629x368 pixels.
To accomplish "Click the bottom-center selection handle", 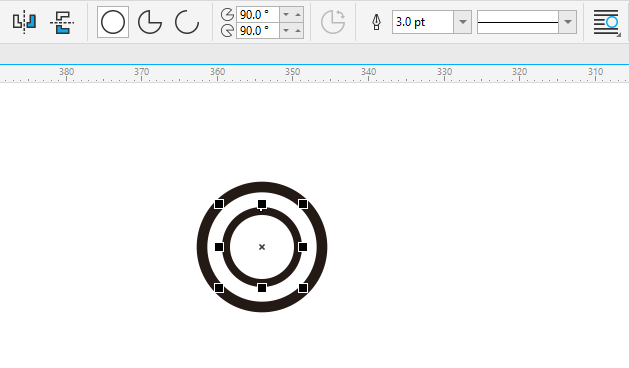I will coord(262,288).
